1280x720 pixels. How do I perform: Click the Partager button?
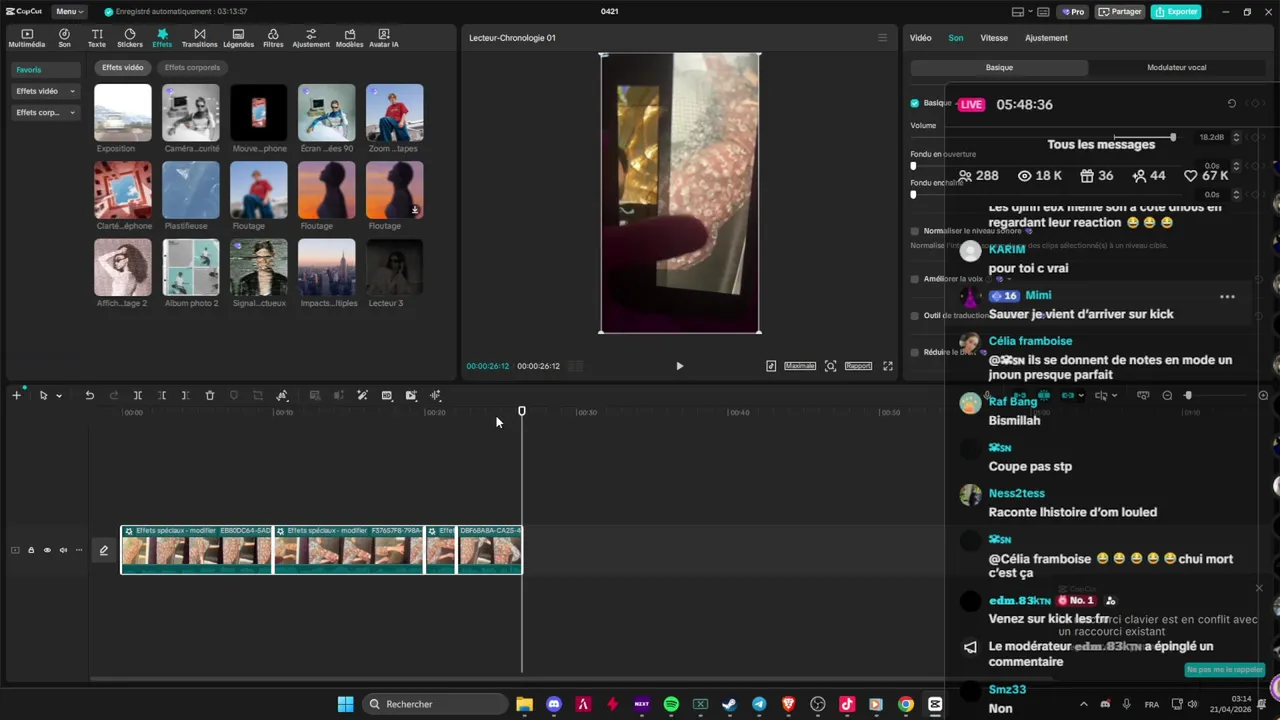[1120, 12]
